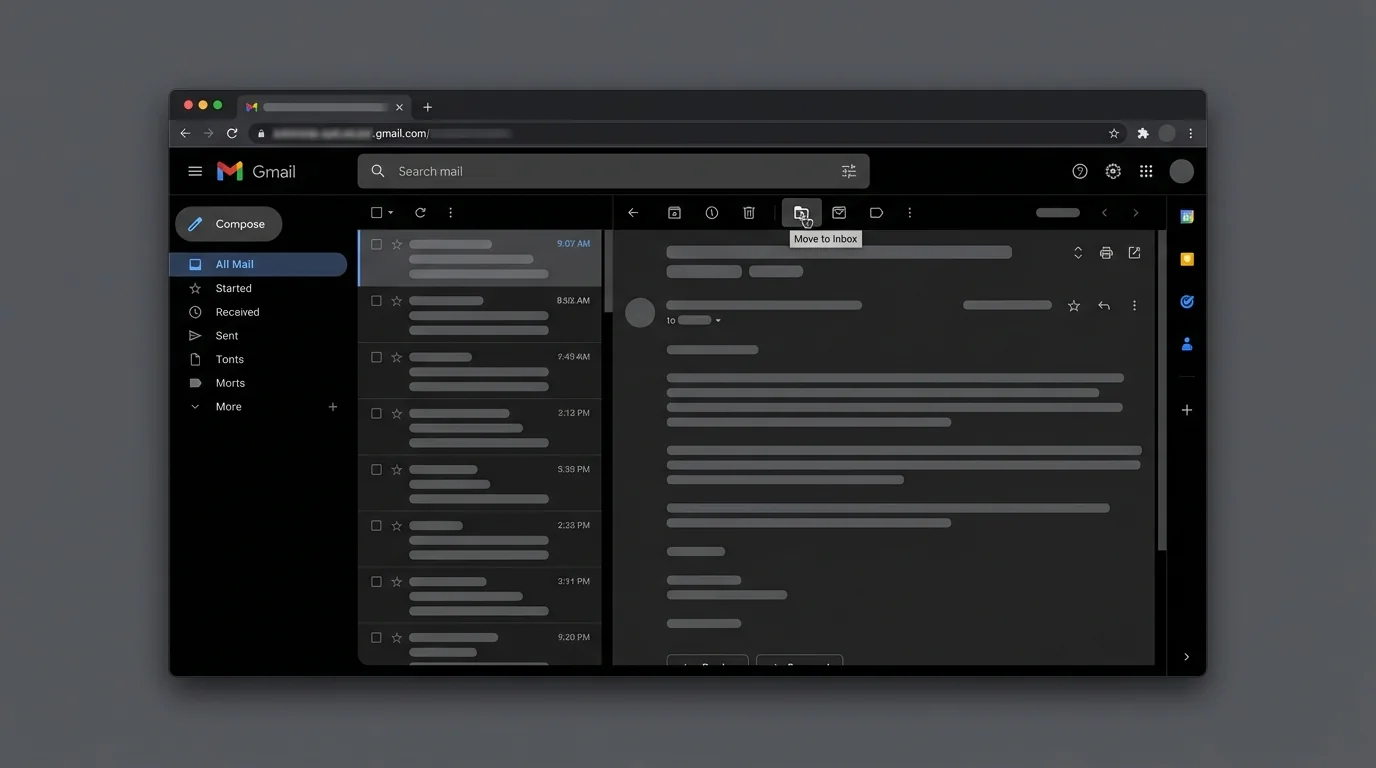
Task: Click the reply arrow icon
Action: coord(1104,306)
